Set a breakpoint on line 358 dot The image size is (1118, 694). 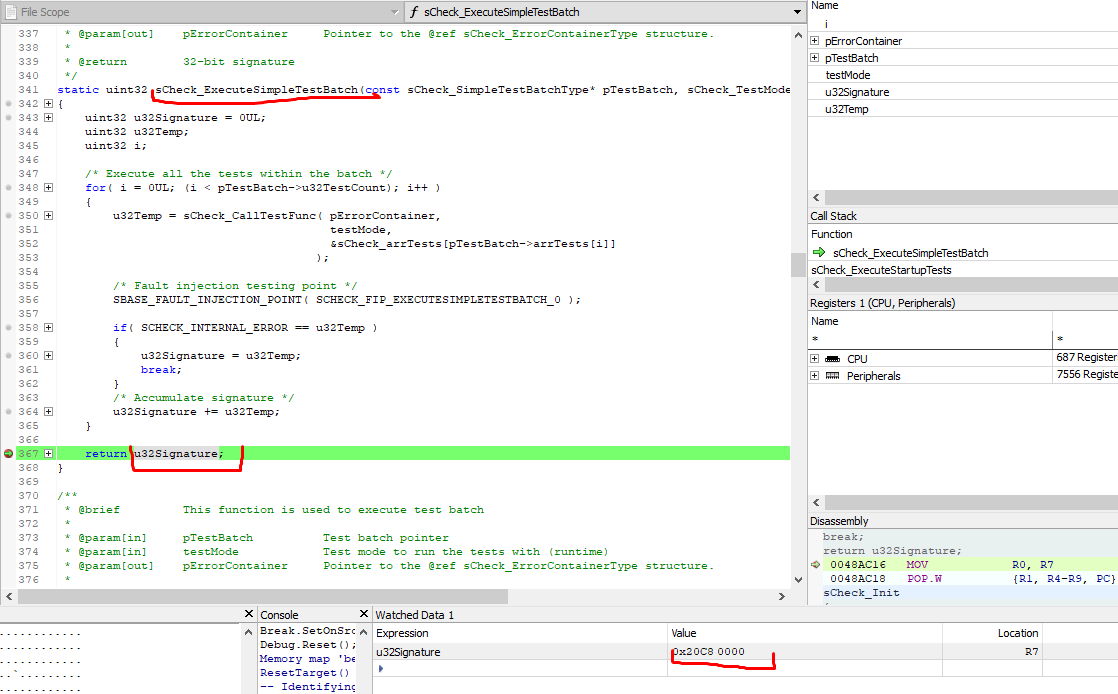tap(9, 327)
